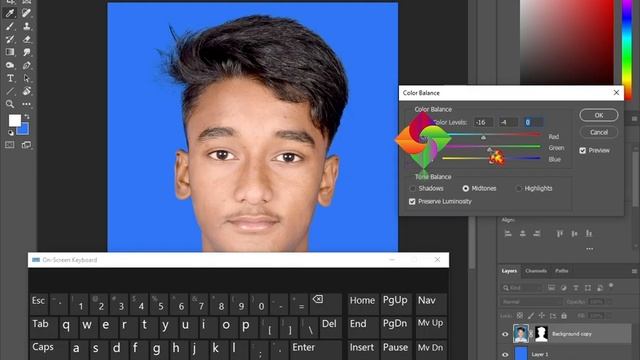The image size is (640, 360).
Task: Switch to the Channels tab
Action: (536, 271)
